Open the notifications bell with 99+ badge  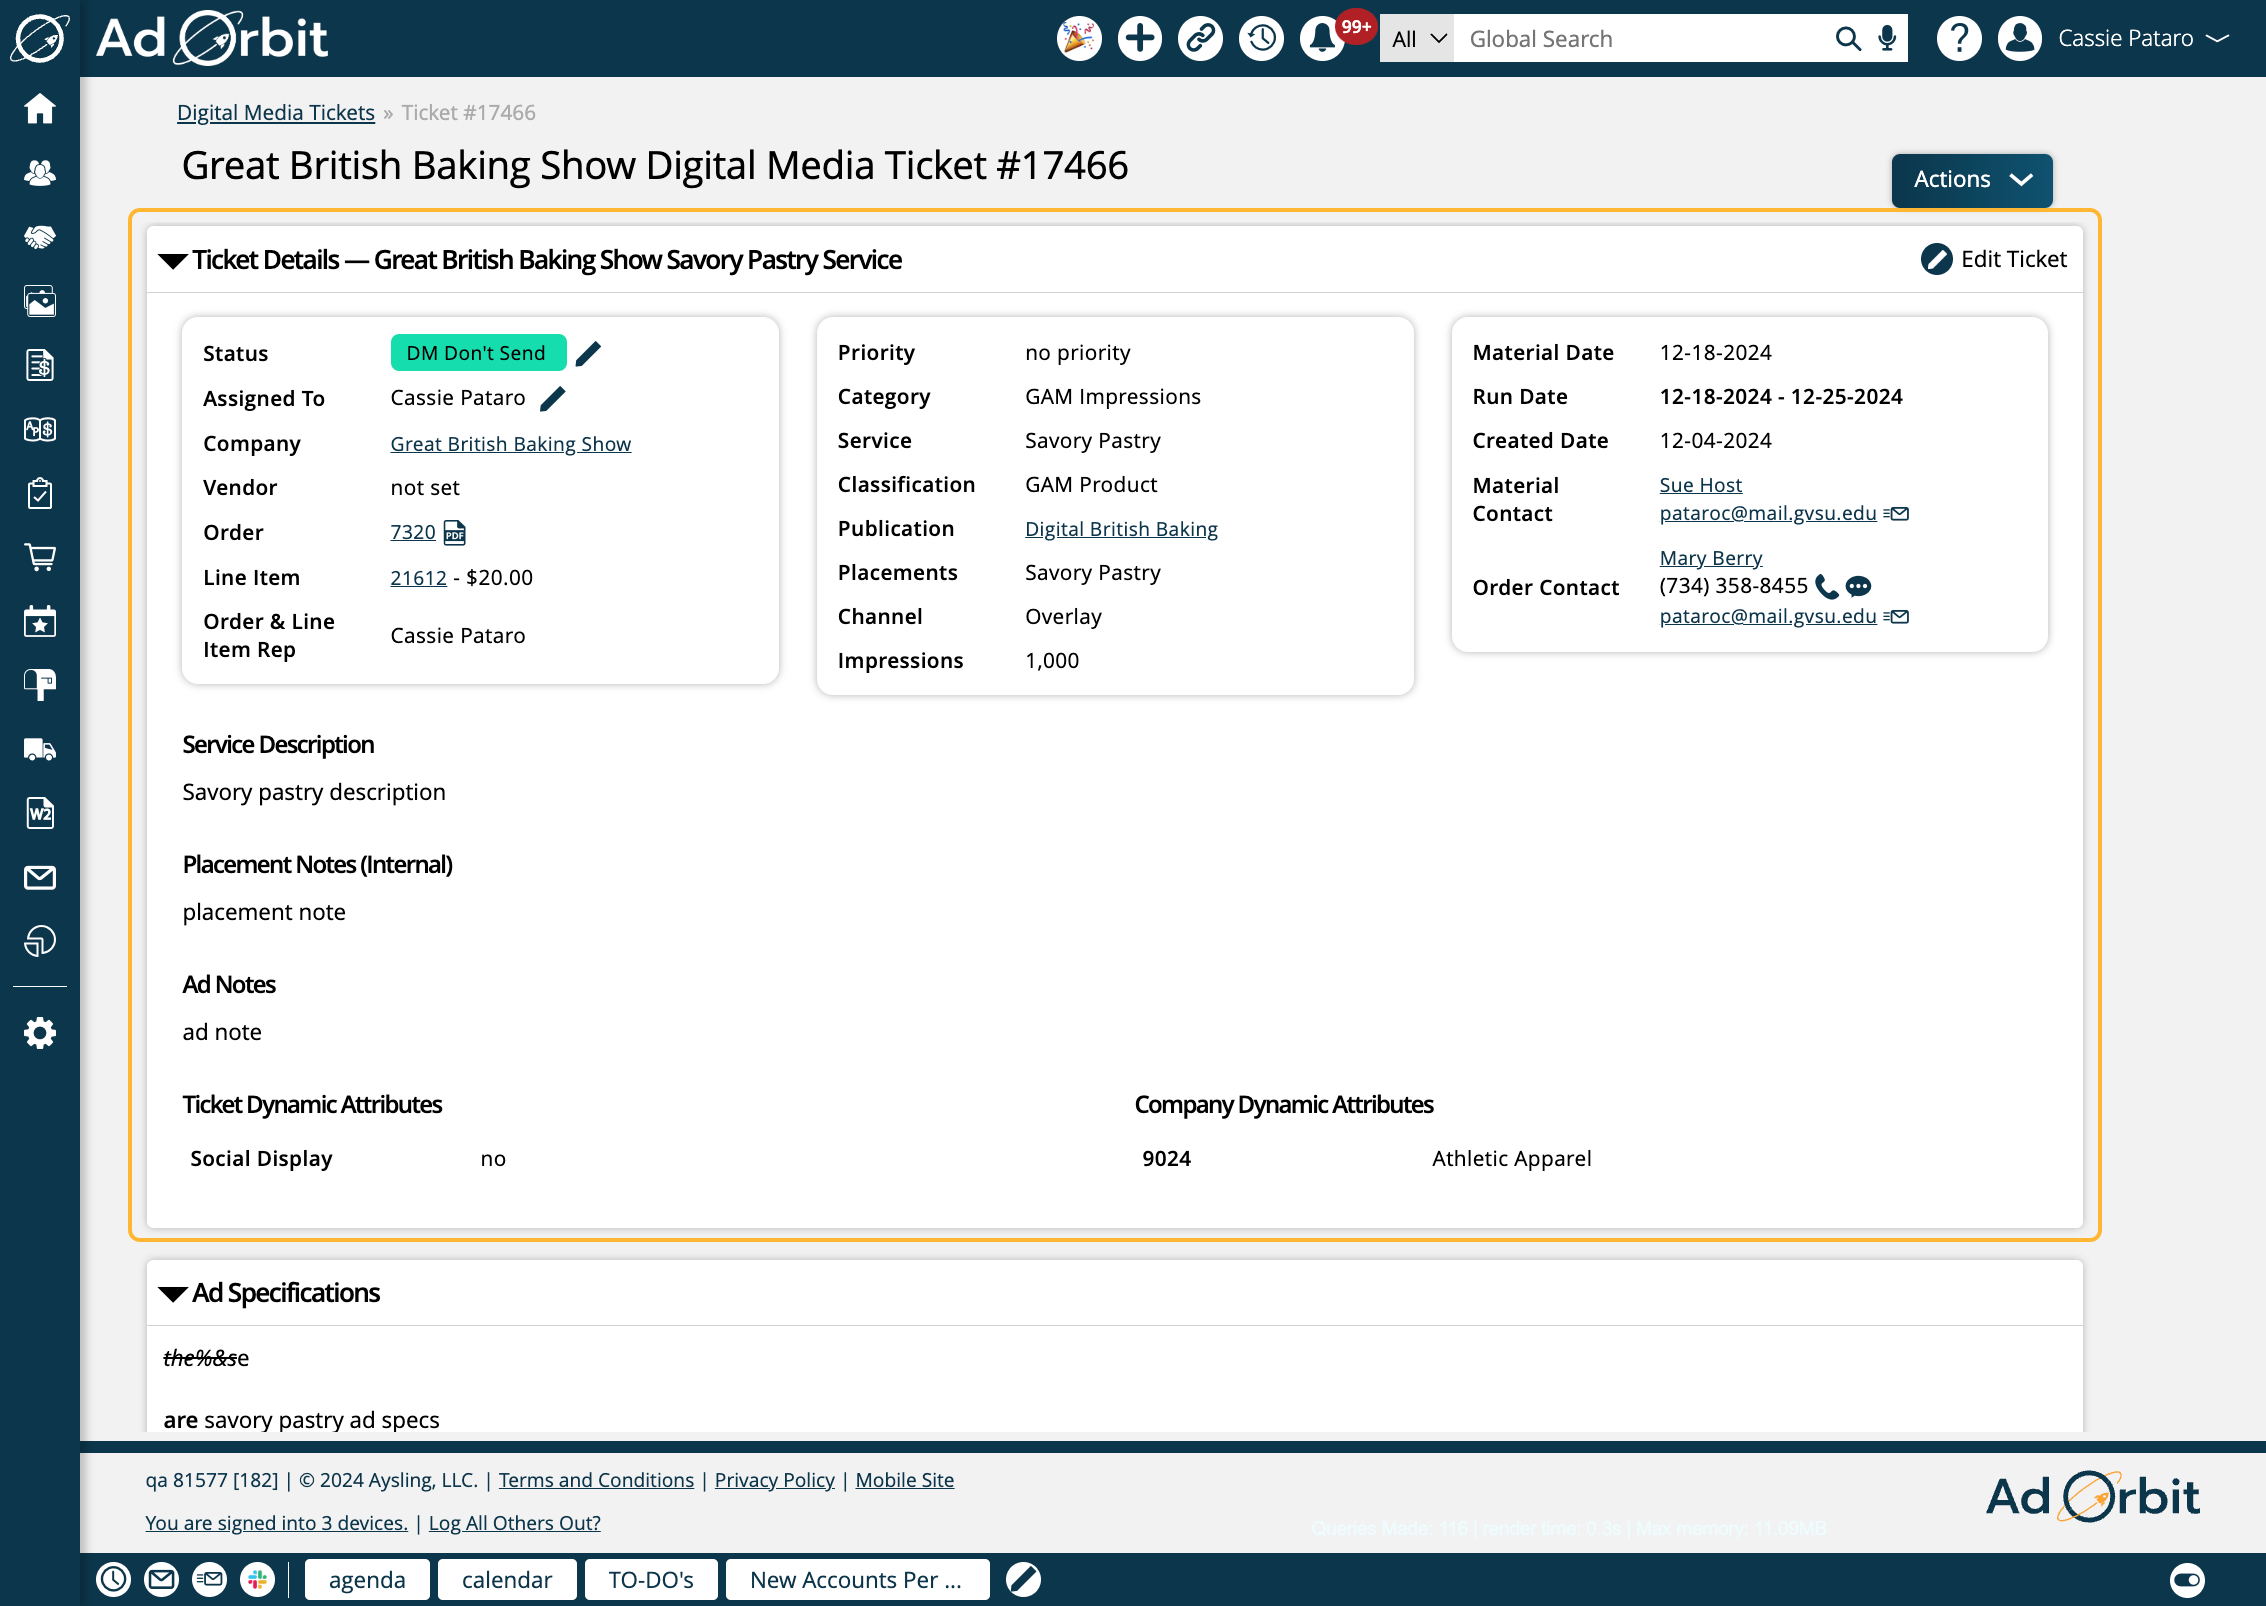pos(1323,39)
